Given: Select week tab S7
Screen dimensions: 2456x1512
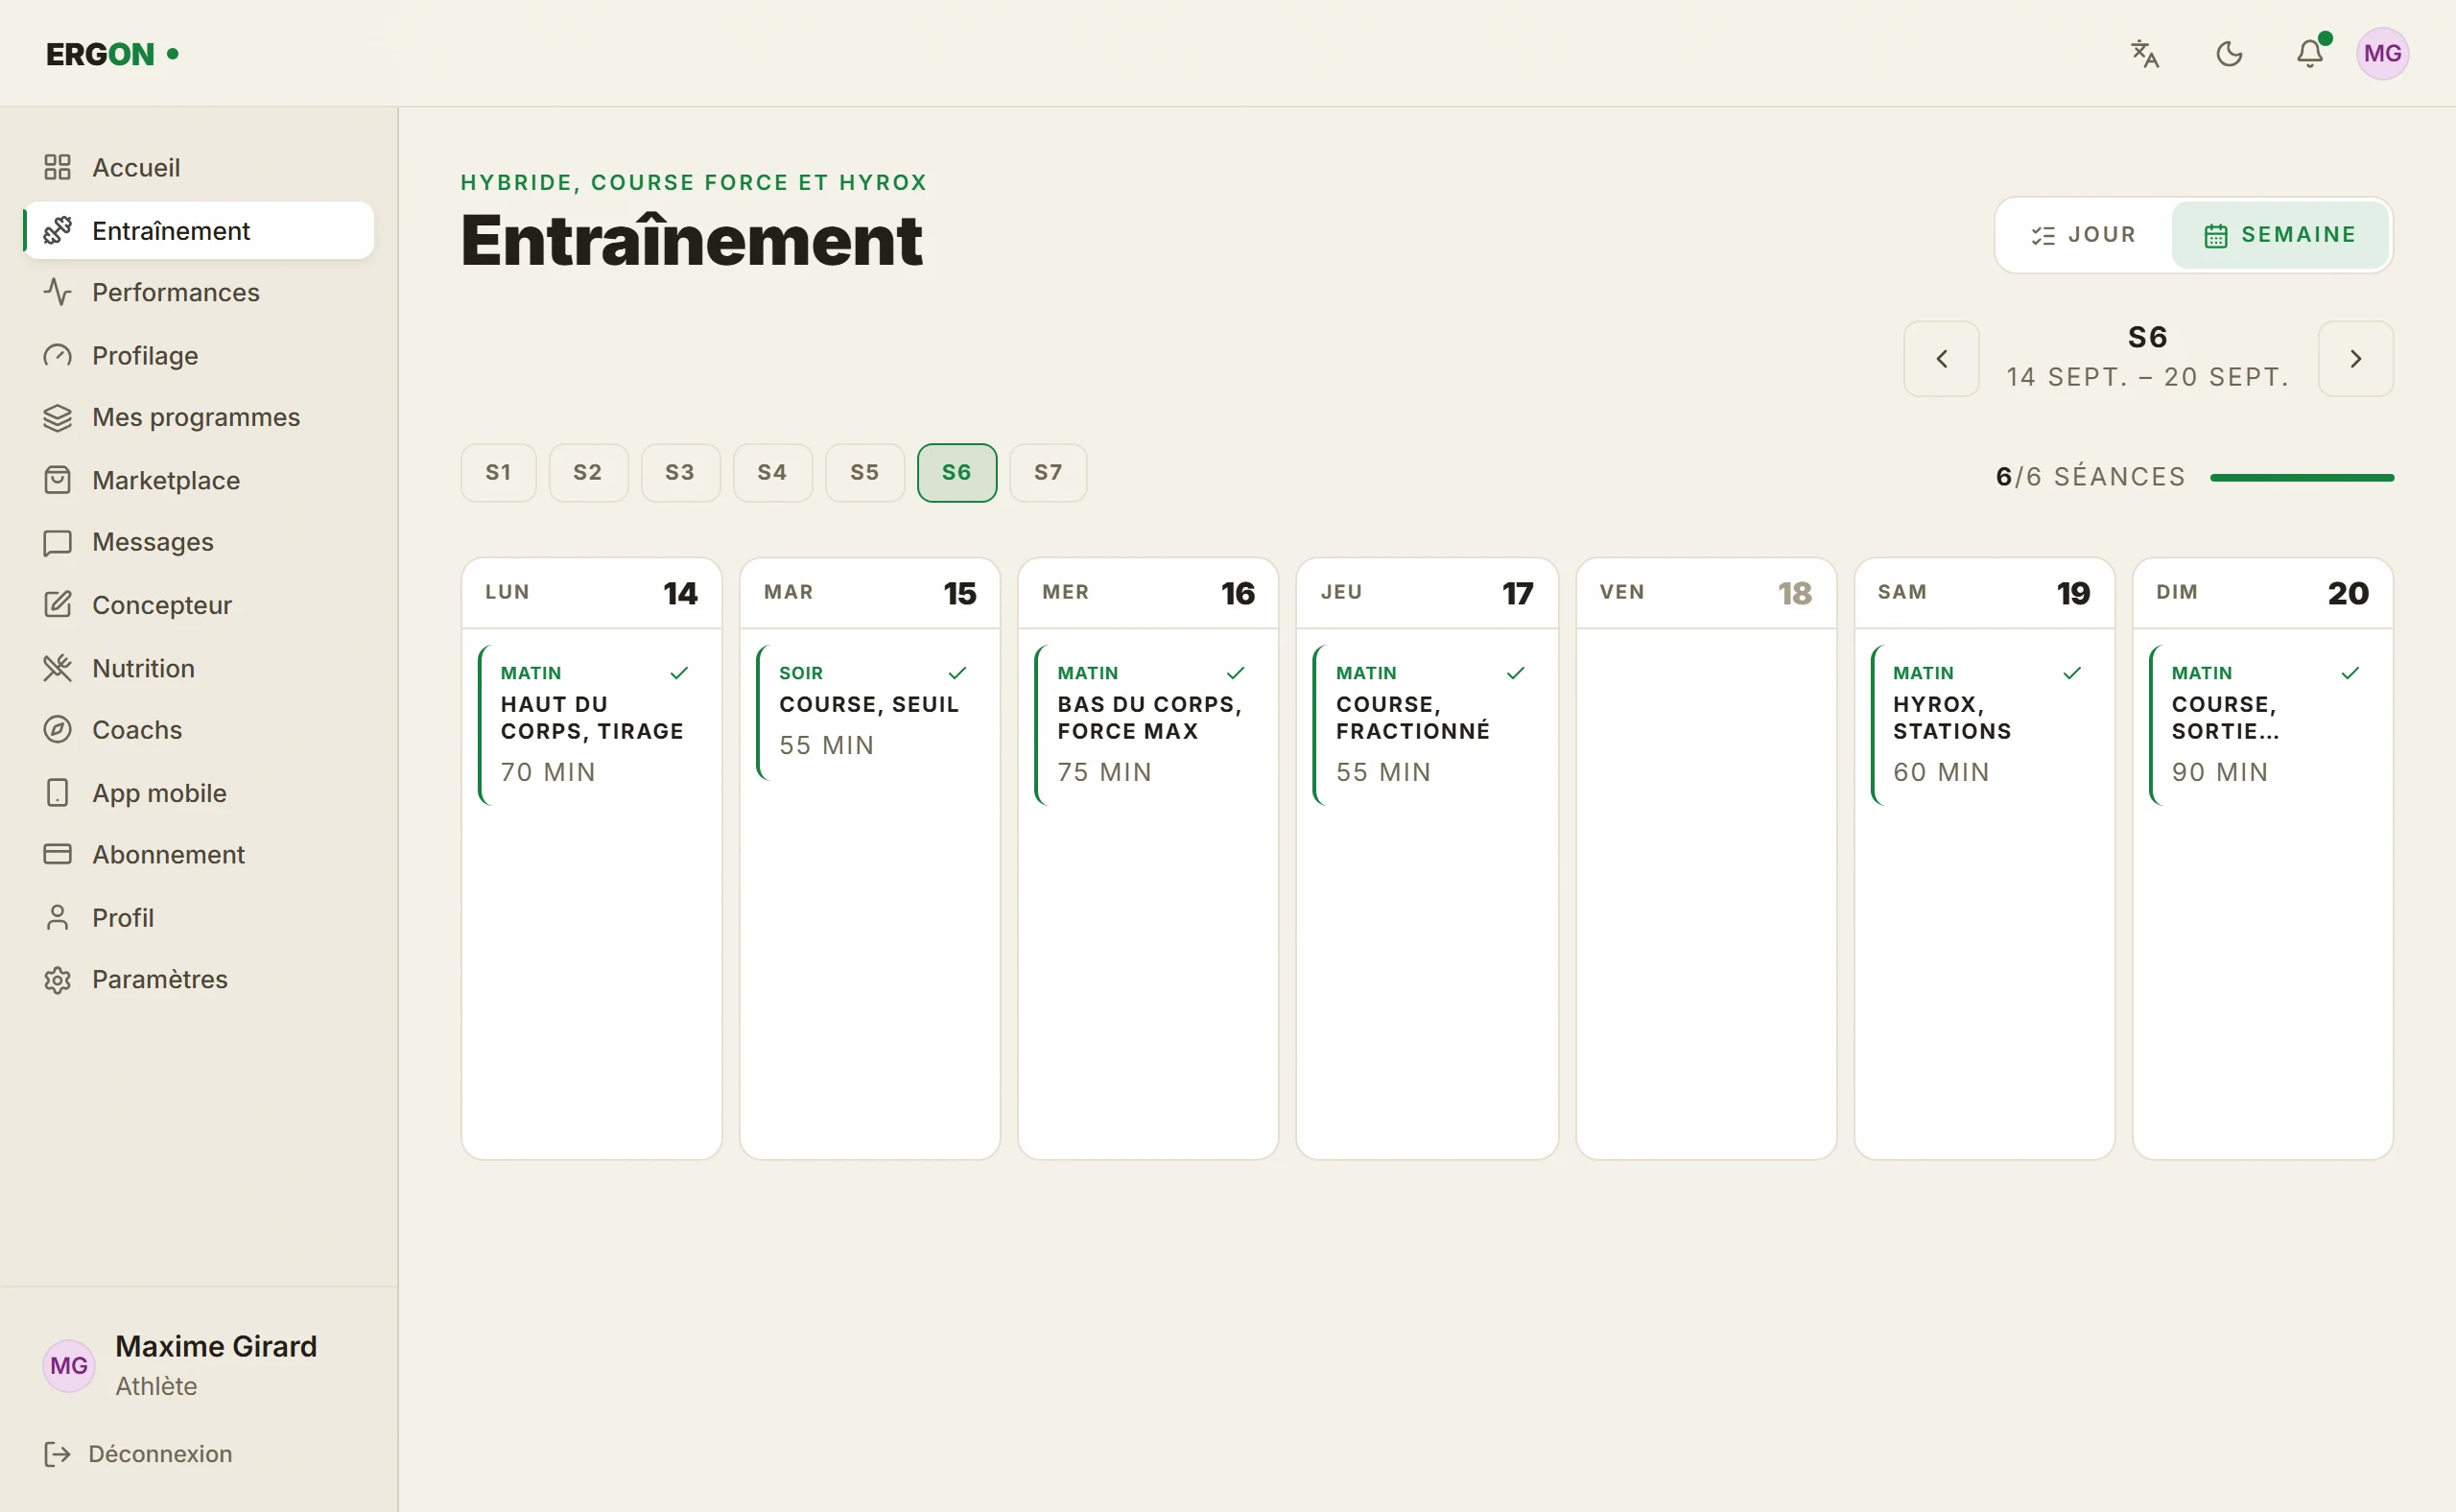Looking at the screenshot, I should click(1048, 473).
